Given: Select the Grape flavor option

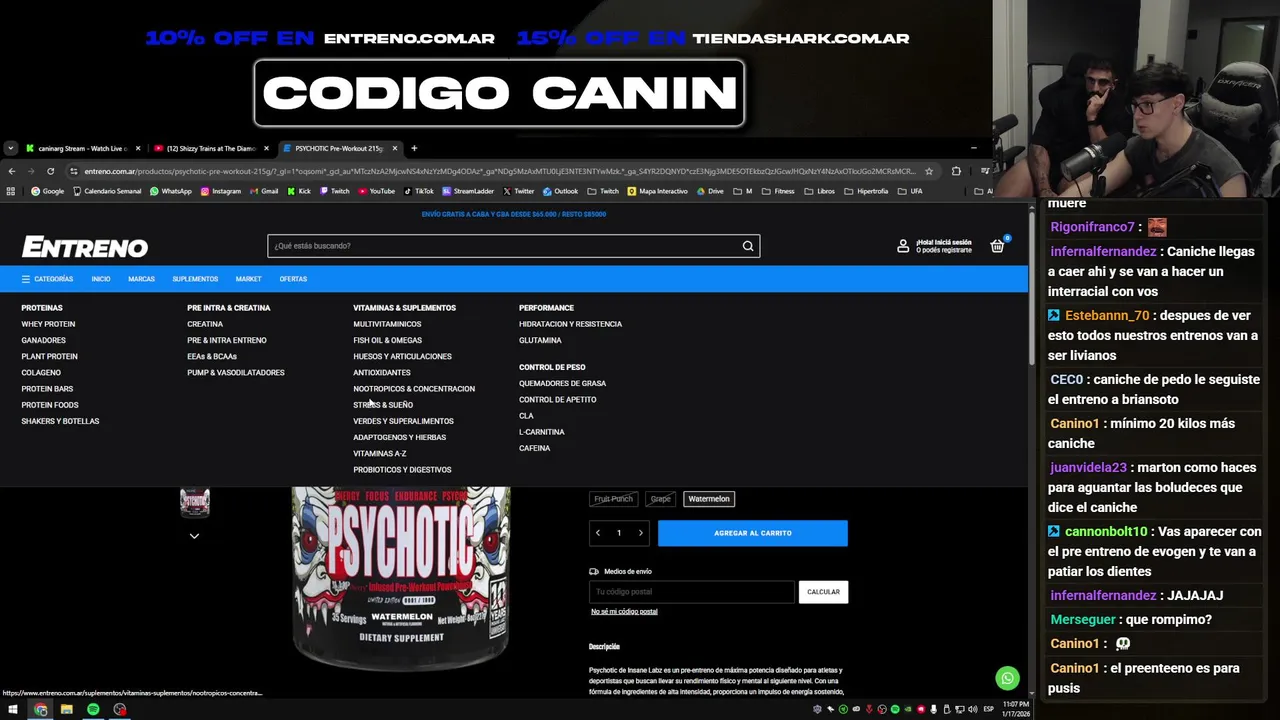Looking at the screenshot, I should pos(660,498).
